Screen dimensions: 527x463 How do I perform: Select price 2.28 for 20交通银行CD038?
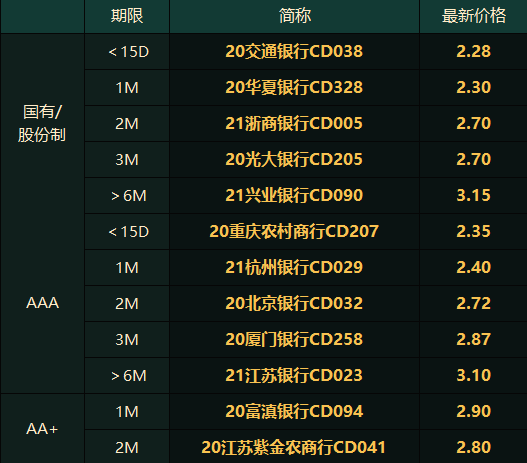click(x=473, y=52)
